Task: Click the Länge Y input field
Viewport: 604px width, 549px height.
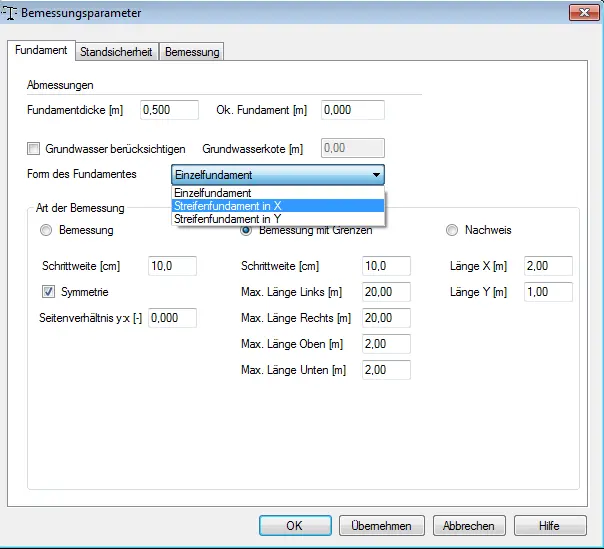Action: pos(548,292)
